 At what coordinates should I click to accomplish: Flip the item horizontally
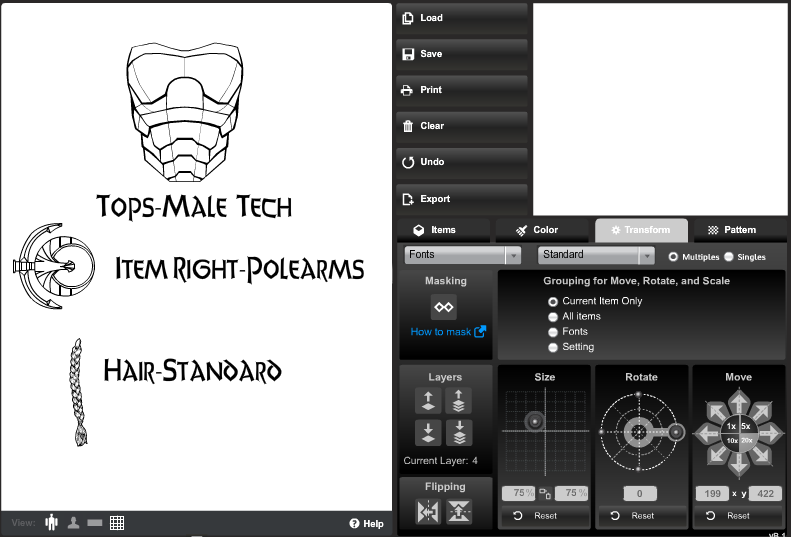click(429, 512)
